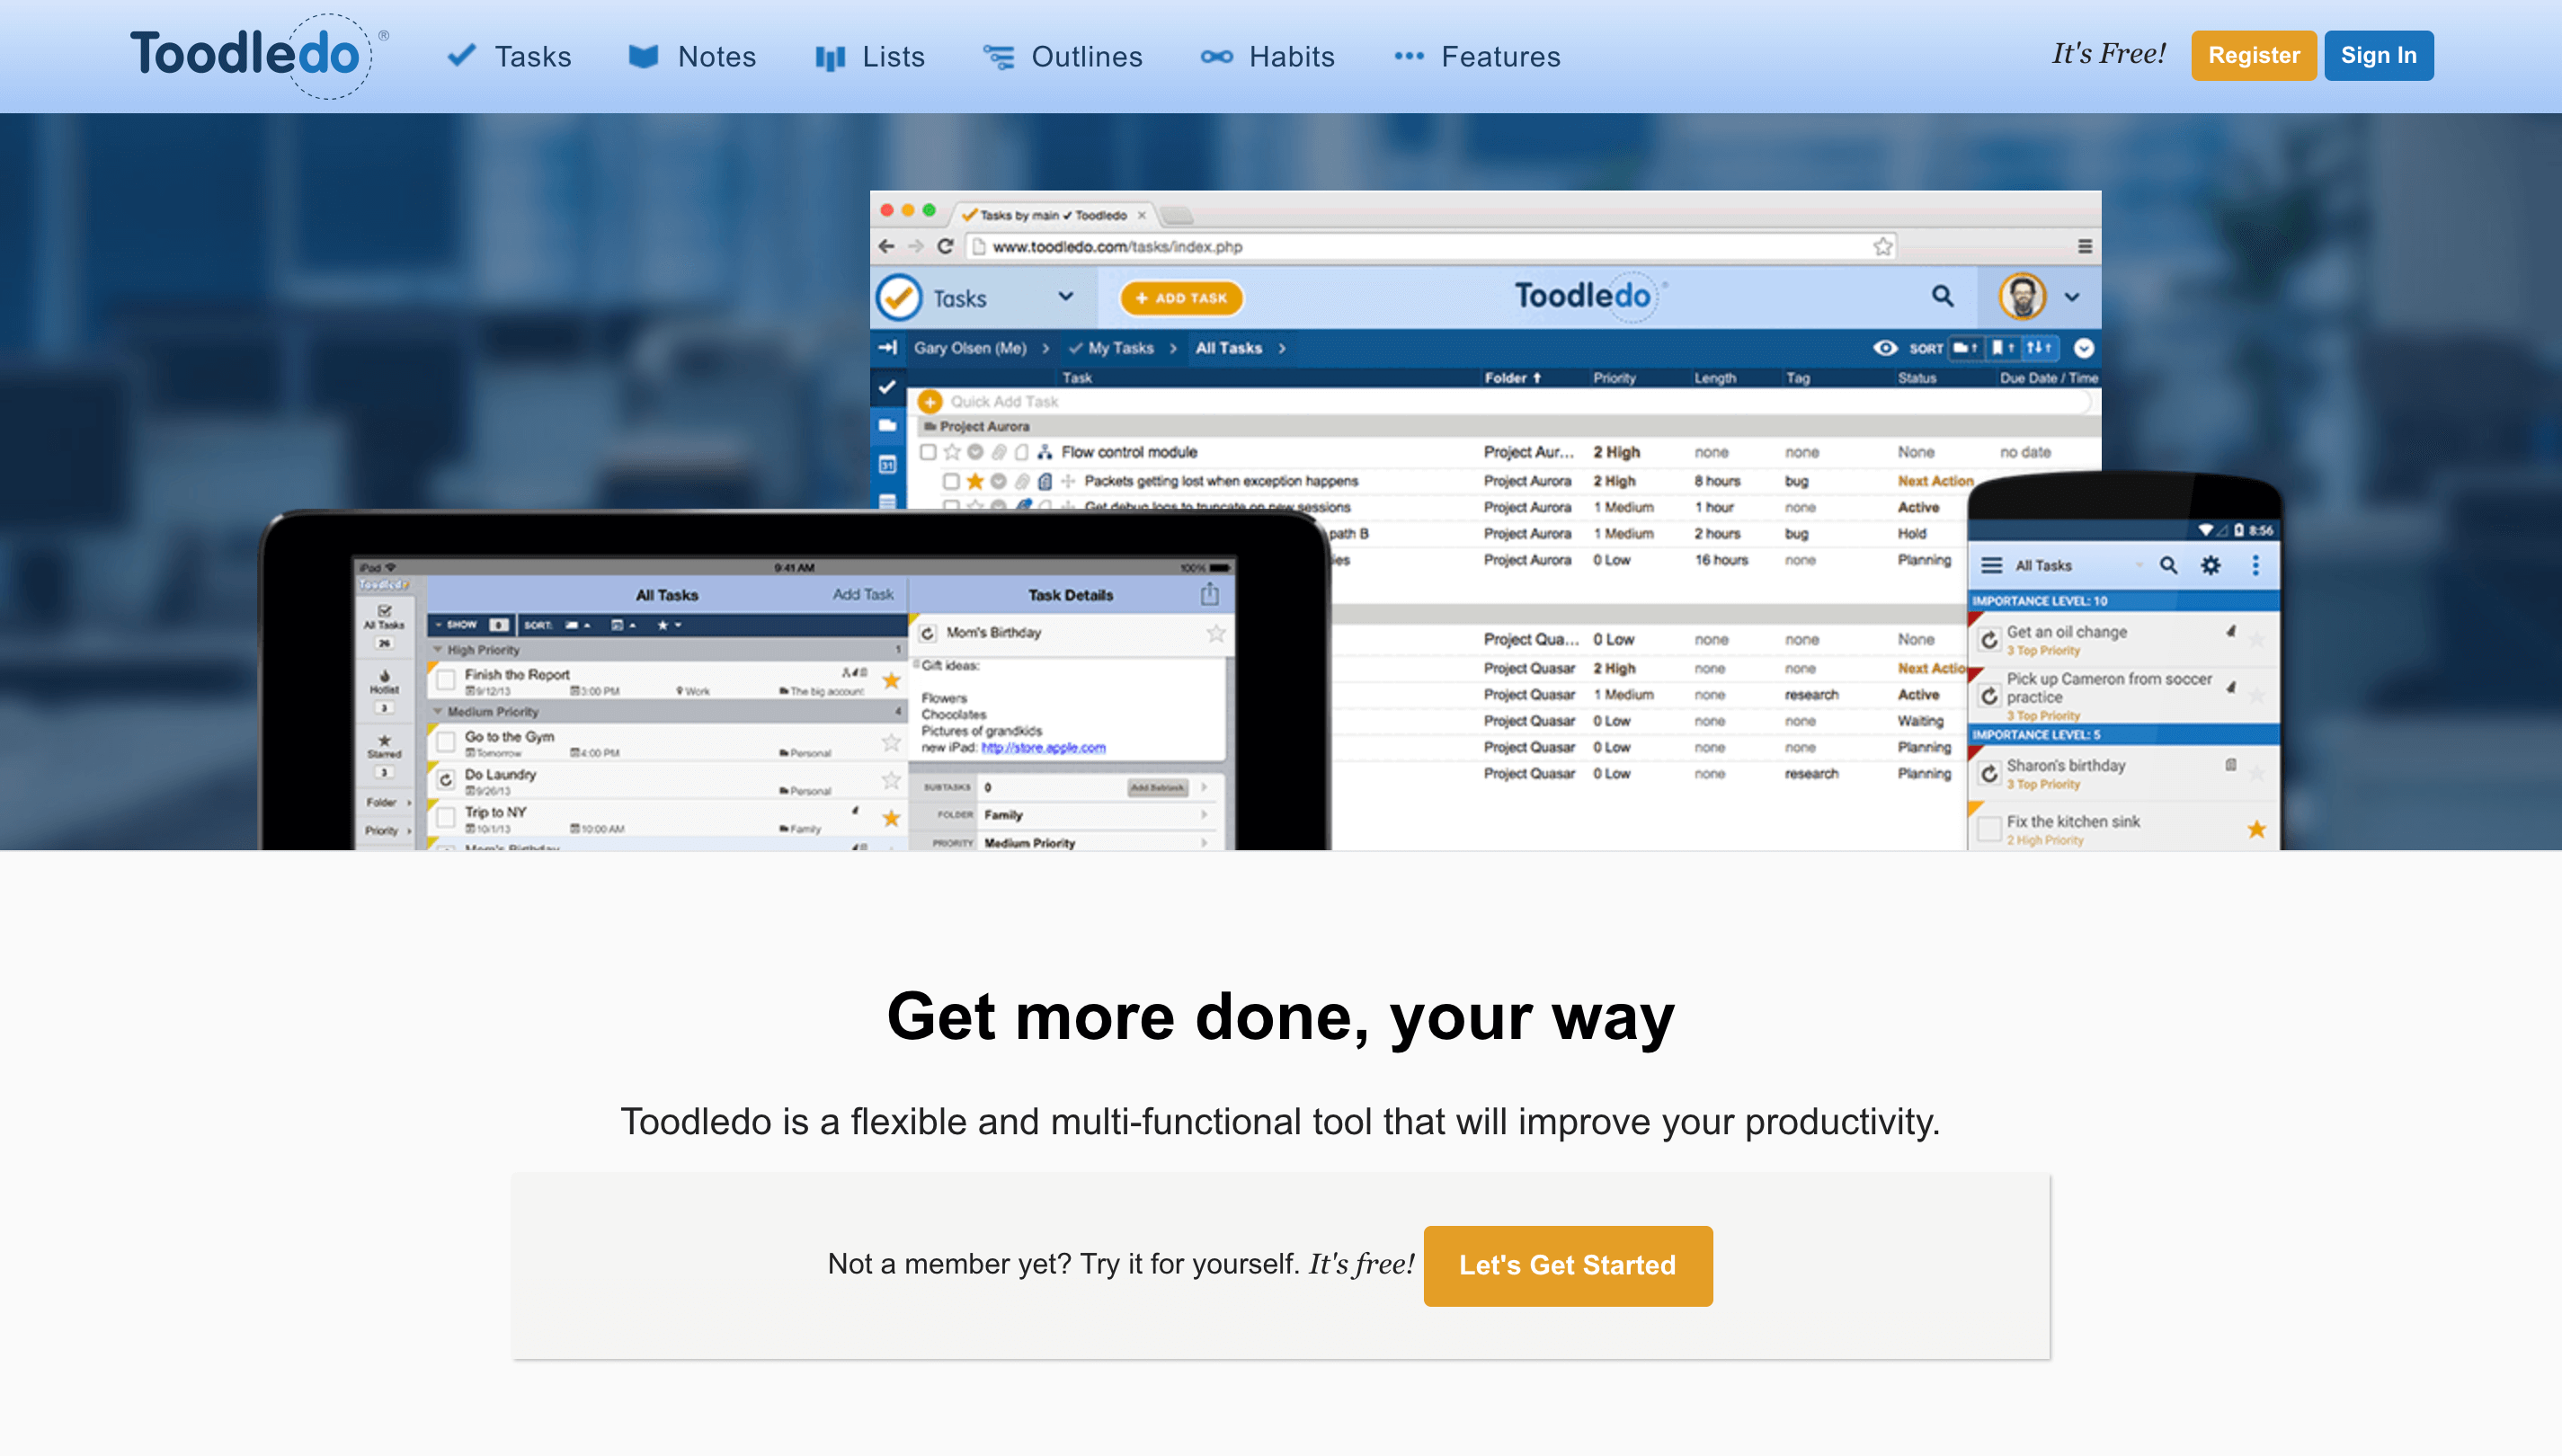Screen dimensions: 2562x1456
Task: Click Add Task in the iPad header
Action: pos(863,594)
